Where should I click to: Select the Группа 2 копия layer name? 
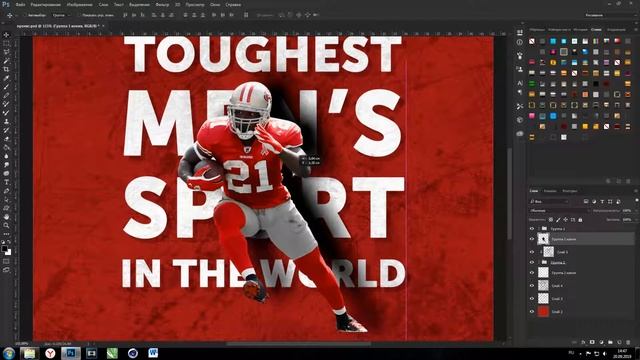pyautogui.click(x=564, y=273)
